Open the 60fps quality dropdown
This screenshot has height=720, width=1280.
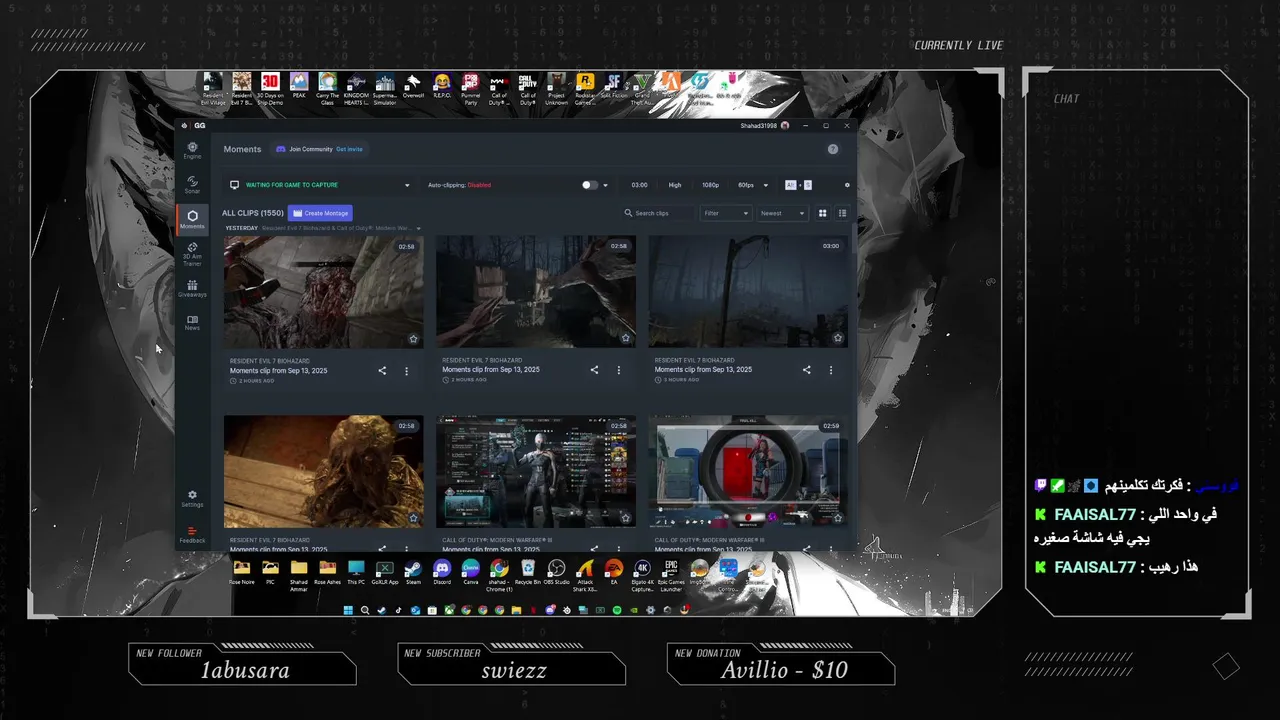(x=754, y=185)
